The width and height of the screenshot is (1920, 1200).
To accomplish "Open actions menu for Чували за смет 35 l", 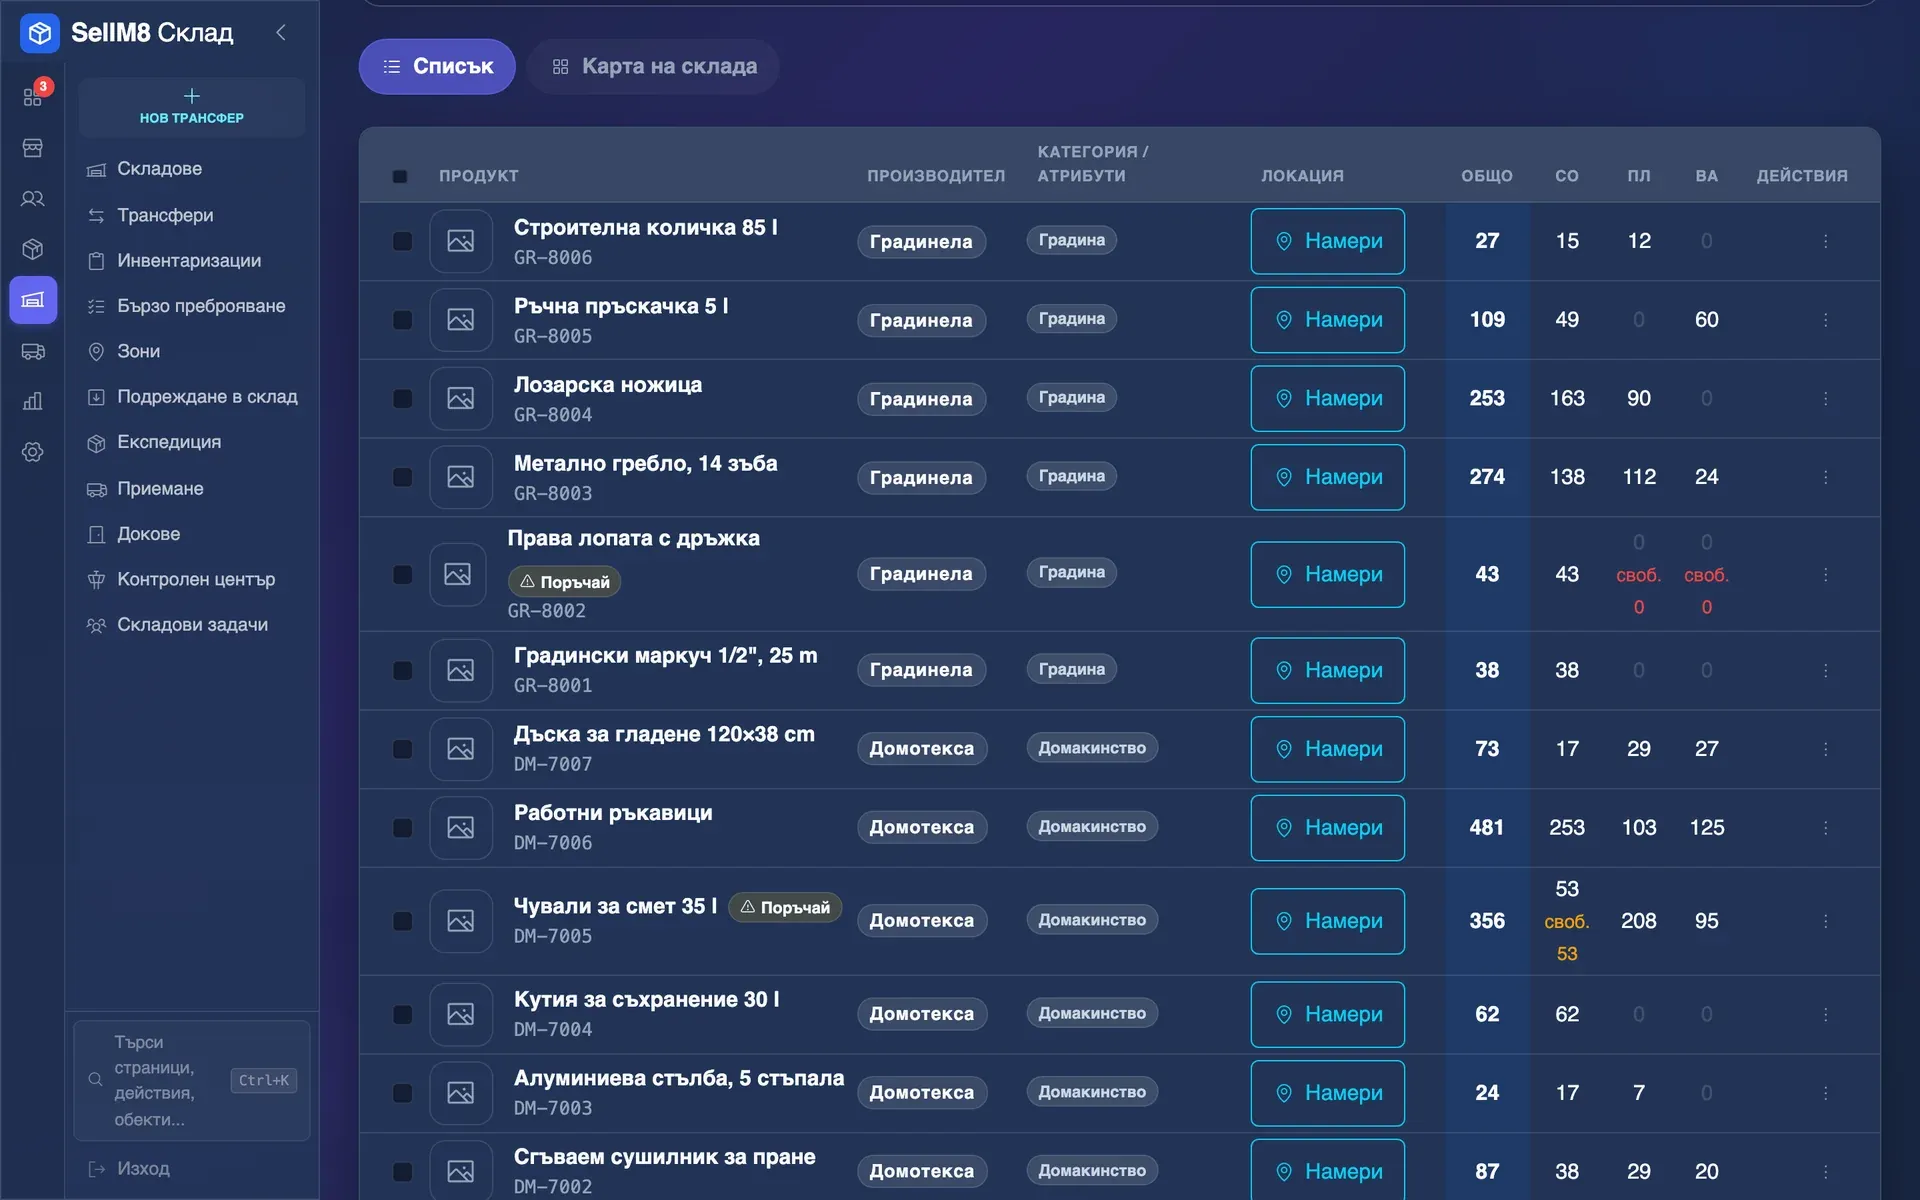I will pos(1825,921).
